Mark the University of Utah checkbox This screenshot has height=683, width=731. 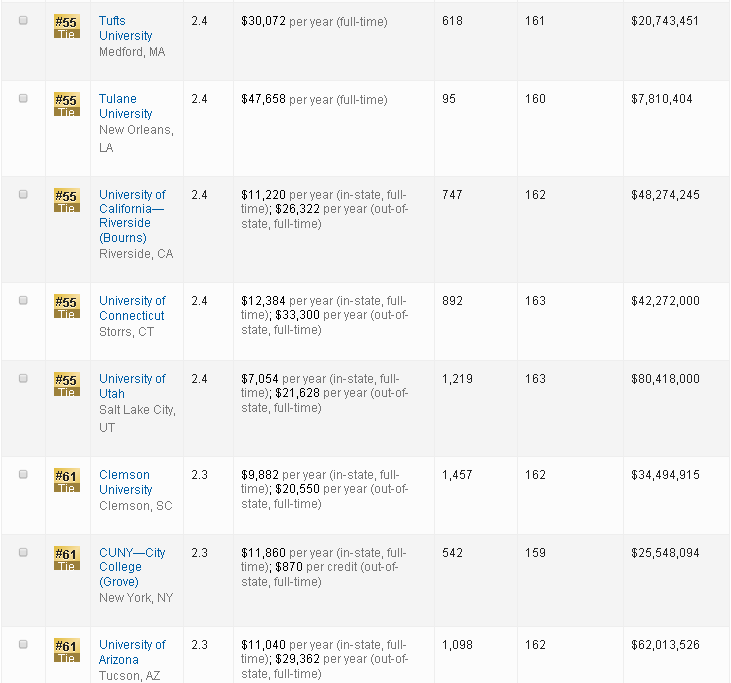(x=23, y=379)
